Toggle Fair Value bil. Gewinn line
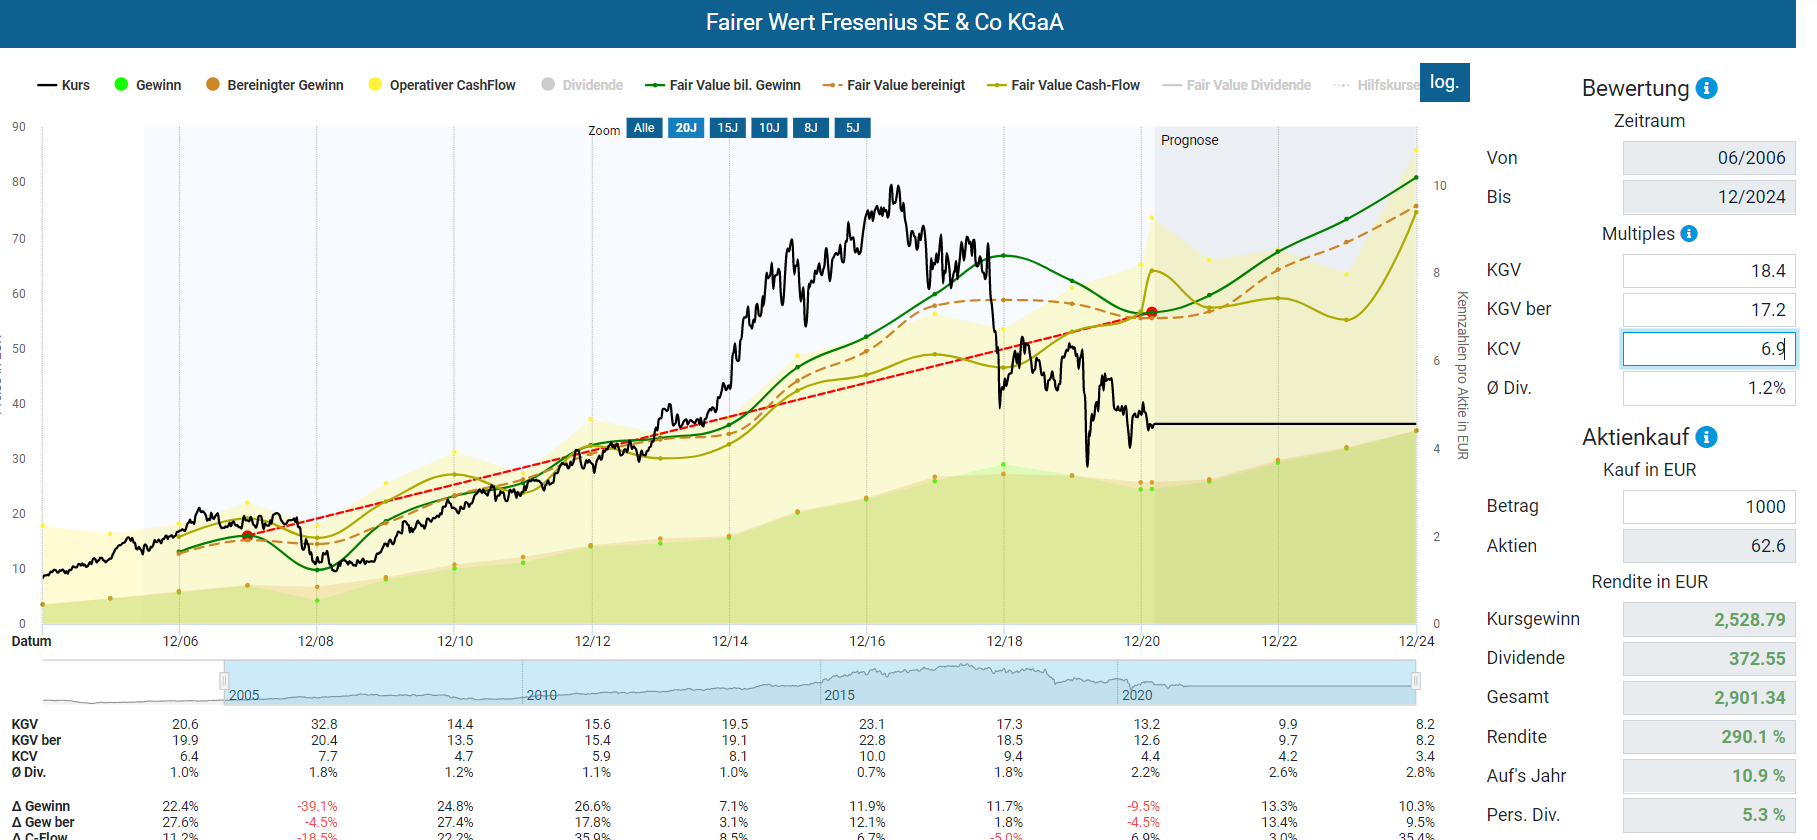The width and height of the screenshot is (1817, 840). click(723, 85)
